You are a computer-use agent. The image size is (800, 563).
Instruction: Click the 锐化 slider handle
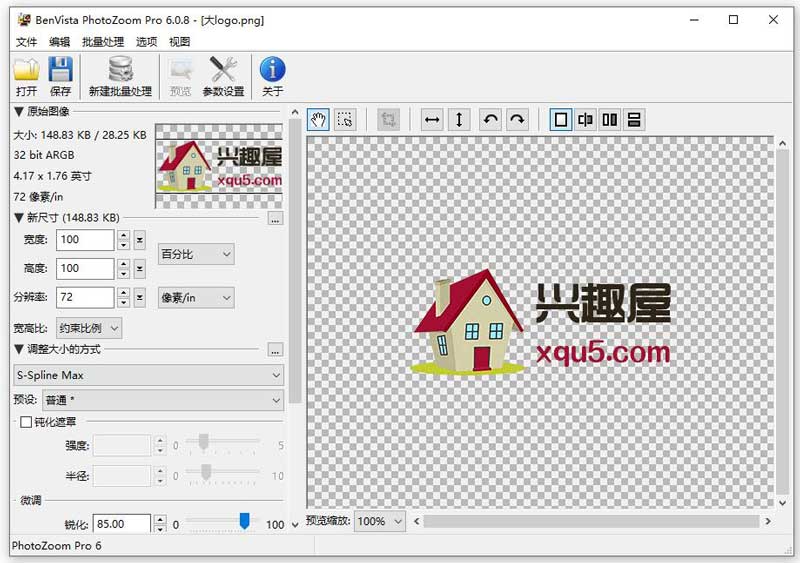244,521
